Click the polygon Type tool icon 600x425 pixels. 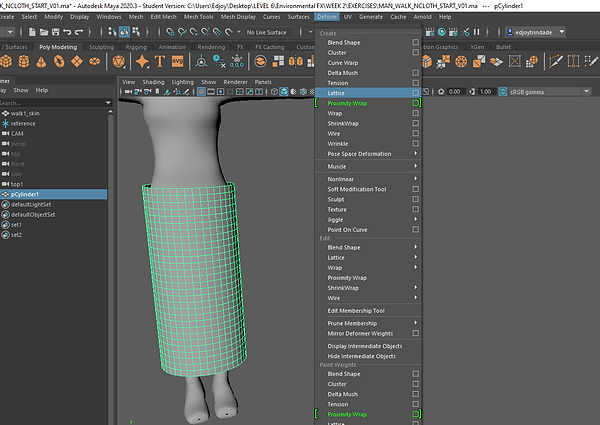[x=160, y=61]
